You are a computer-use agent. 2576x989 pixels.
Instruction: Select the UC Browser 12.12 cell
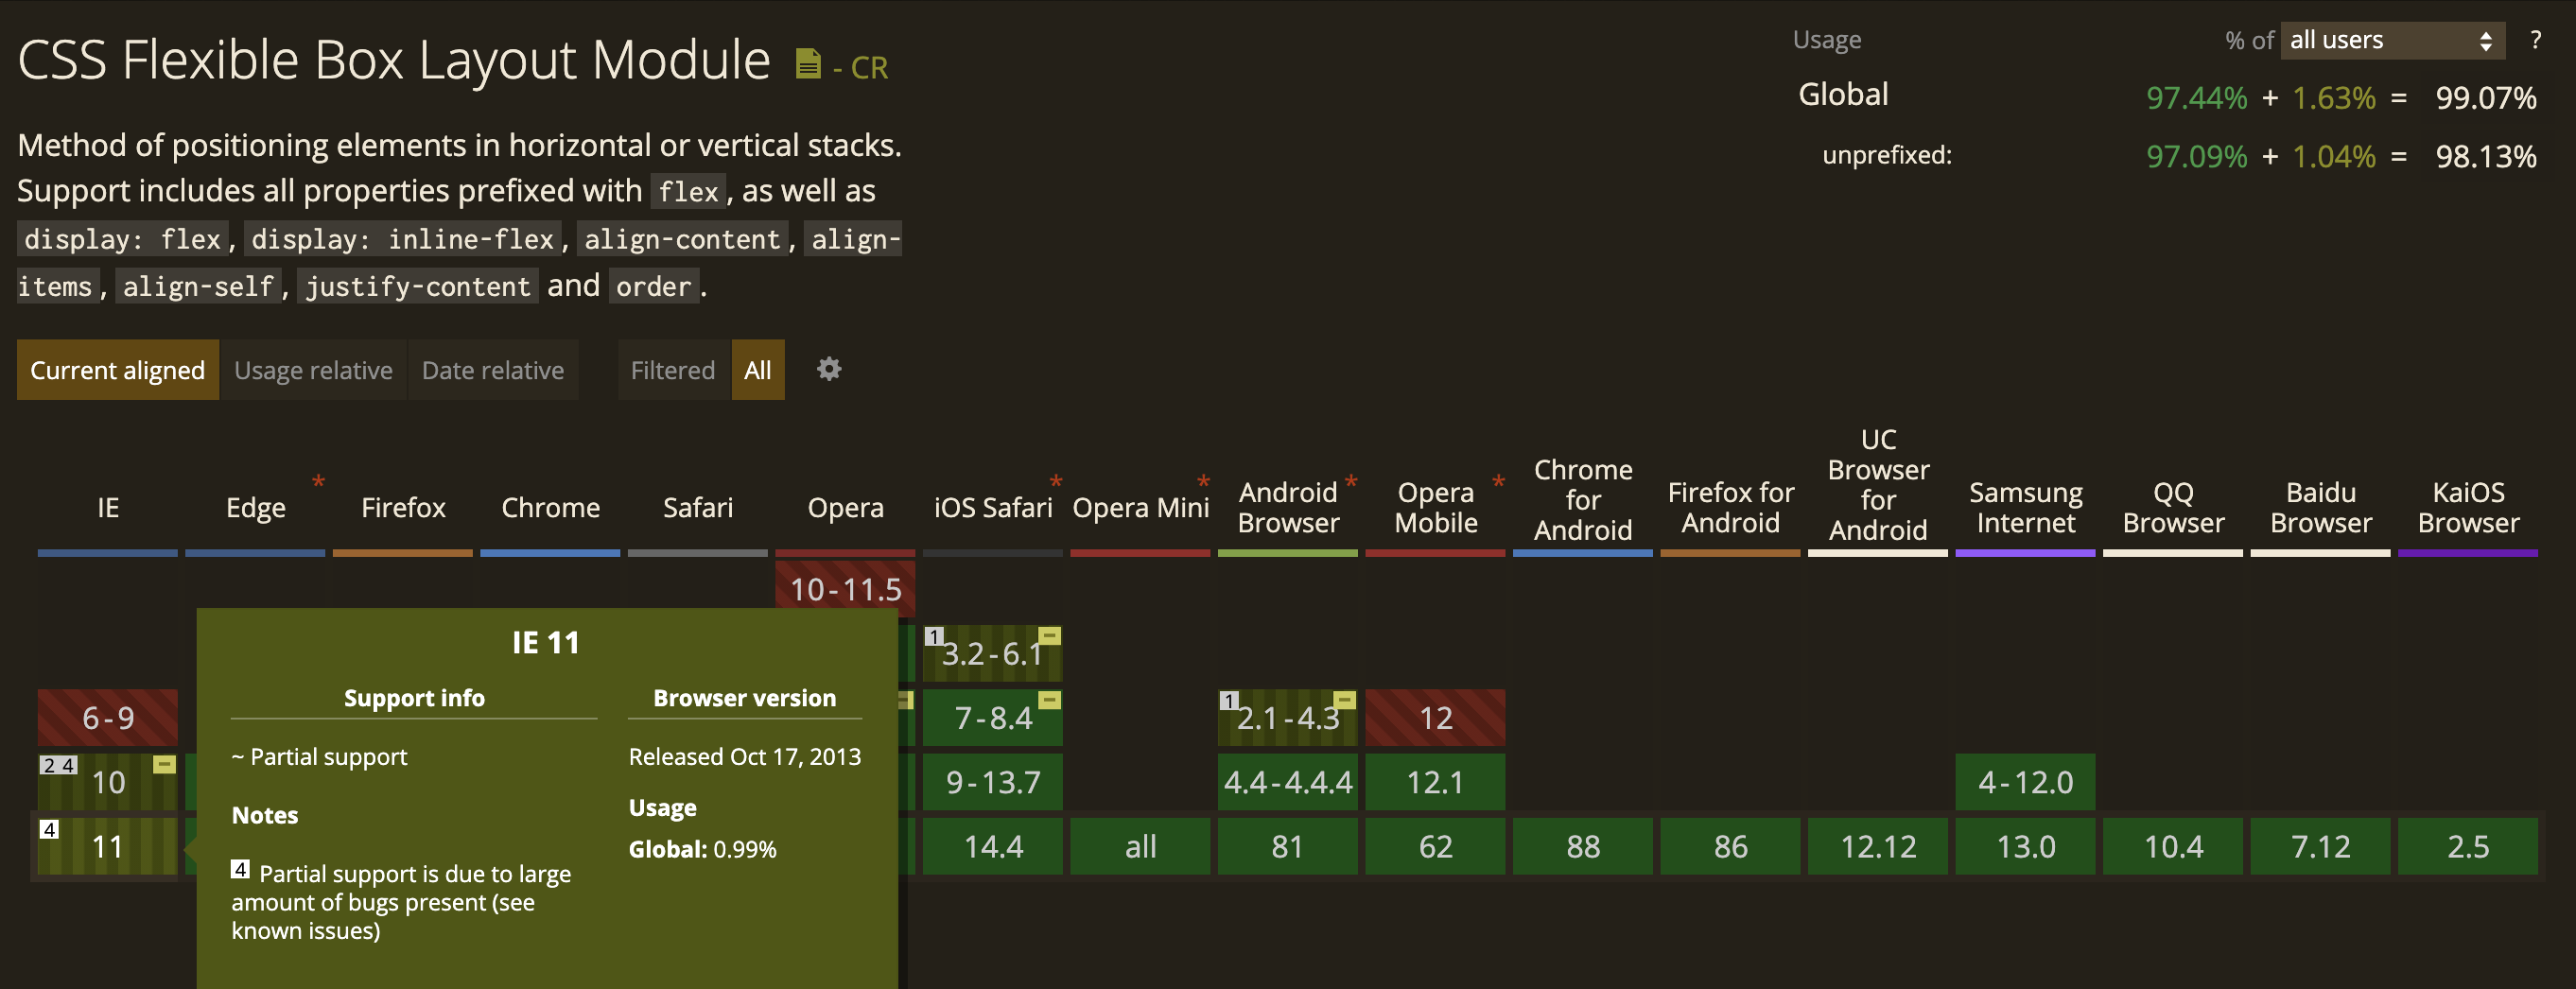pyautogui.click(x=1878, y=847)
